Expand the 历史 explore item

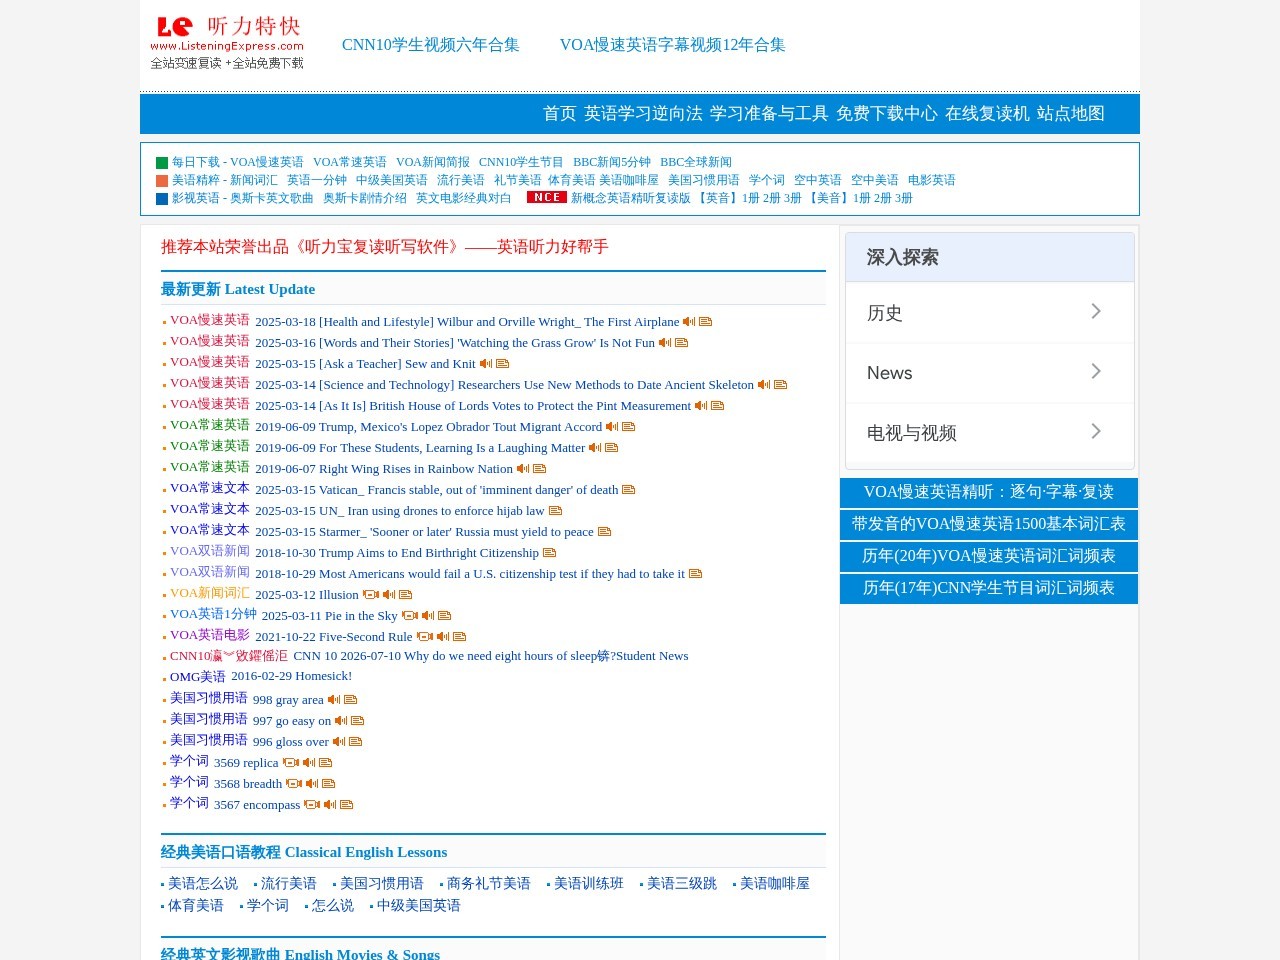pyautogui.click(x=990, y=313)
